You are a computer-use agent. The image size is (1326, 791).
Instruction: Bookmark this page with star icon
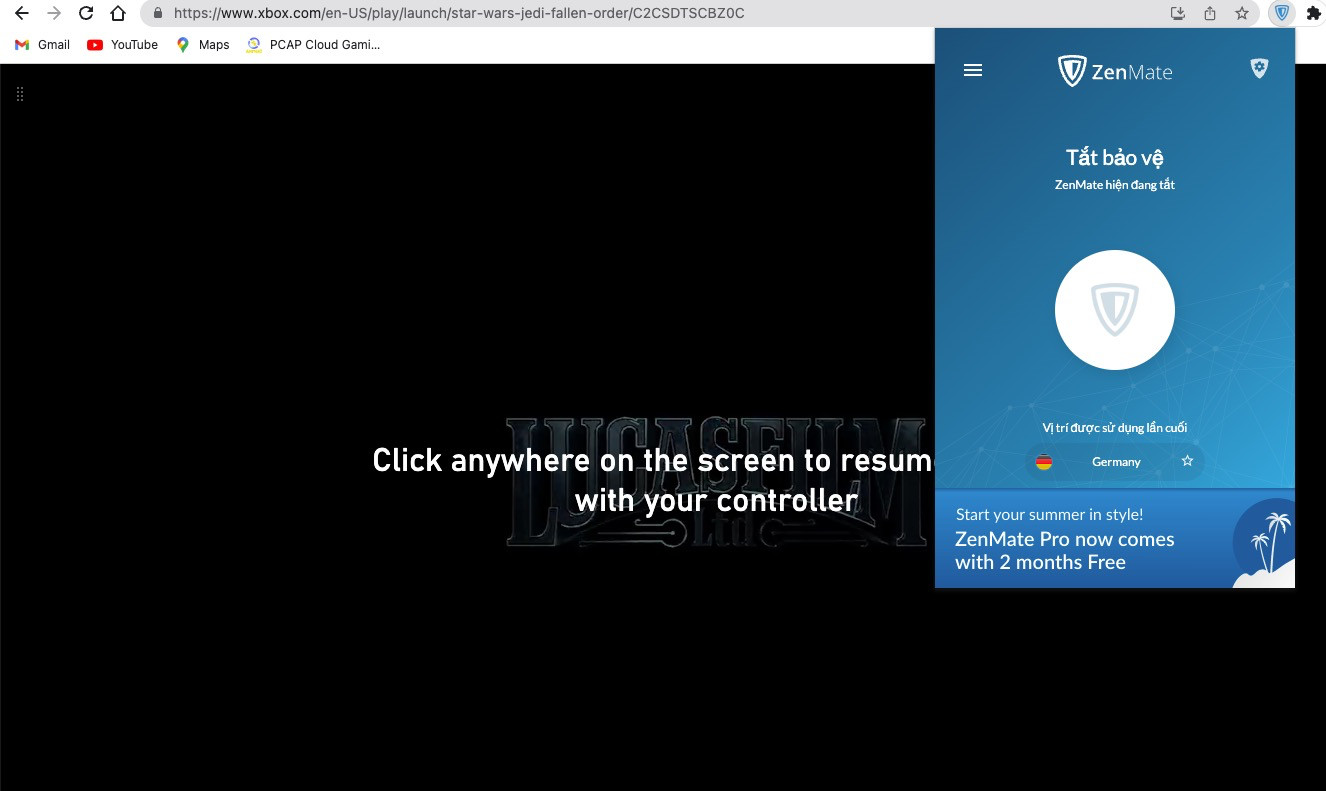(x=1242, y=13)
